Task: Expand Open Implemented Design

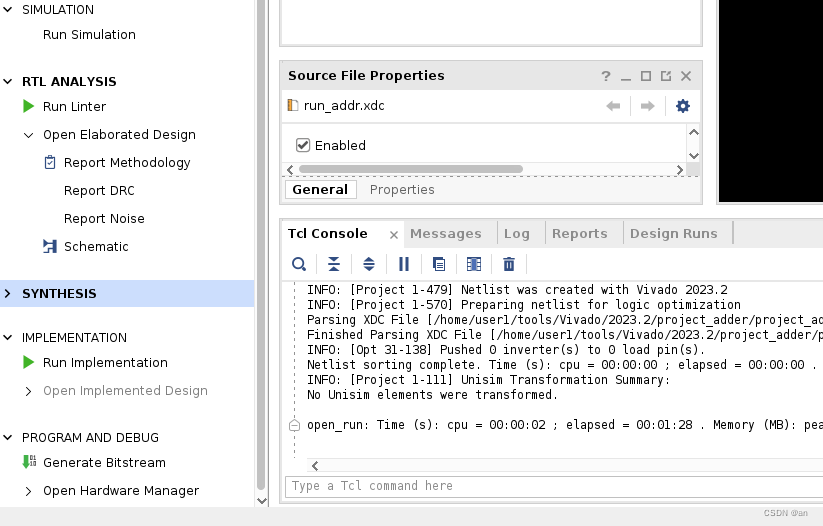Action: (28, 391)
